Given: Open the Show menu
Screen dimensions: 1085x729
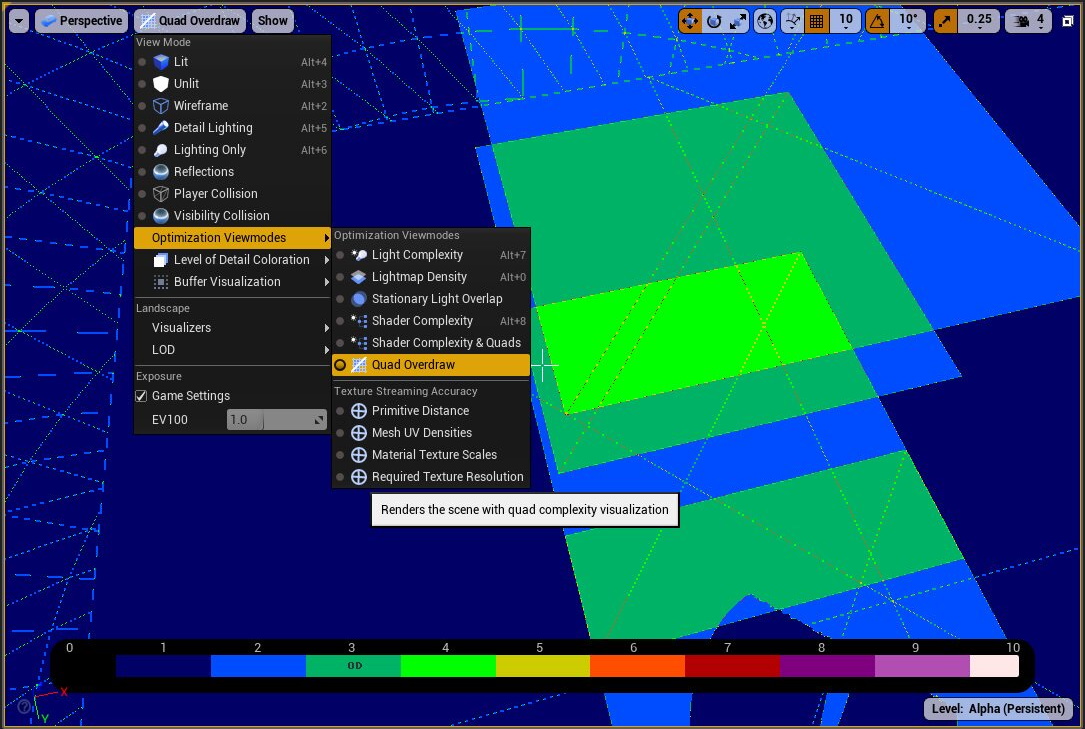Looking at the screenshot, I should [272, 20].
